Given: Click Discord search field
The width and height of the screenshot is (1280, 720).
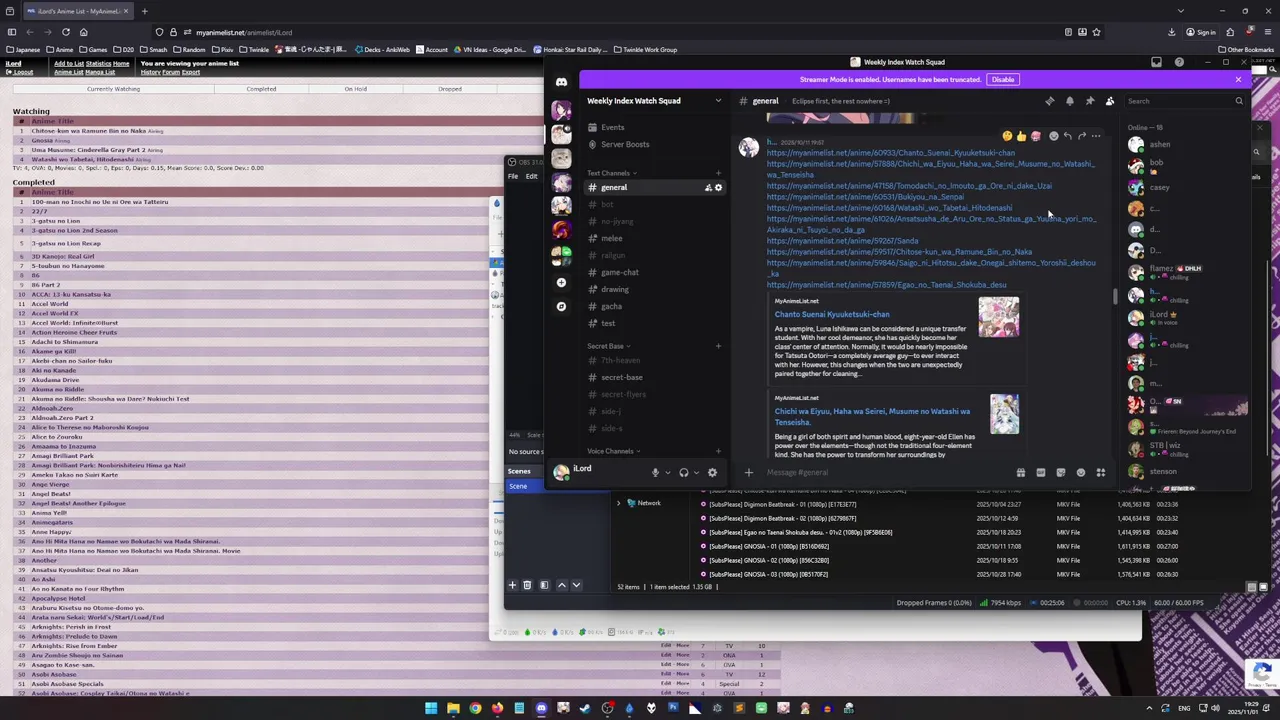Looking at the screenshot, I should (1185, 101).
